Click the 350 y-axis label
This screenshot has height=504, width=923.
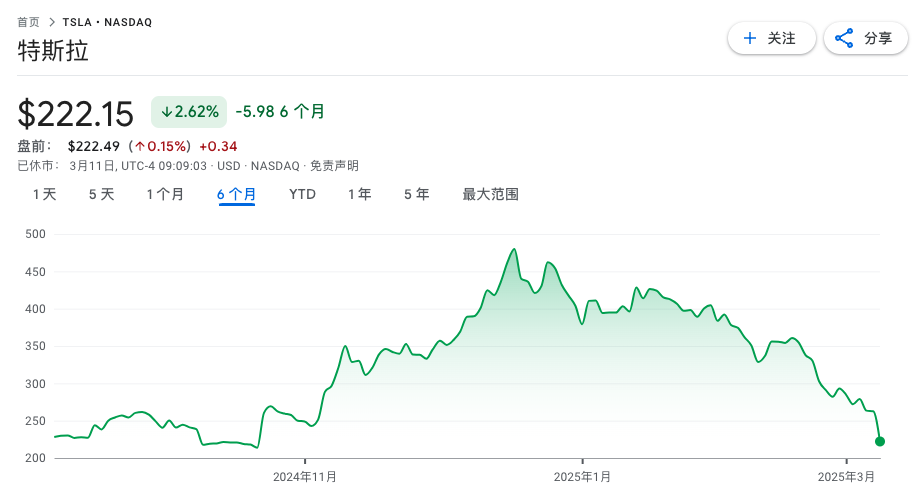pyautogui.click(x=35, y=346)
